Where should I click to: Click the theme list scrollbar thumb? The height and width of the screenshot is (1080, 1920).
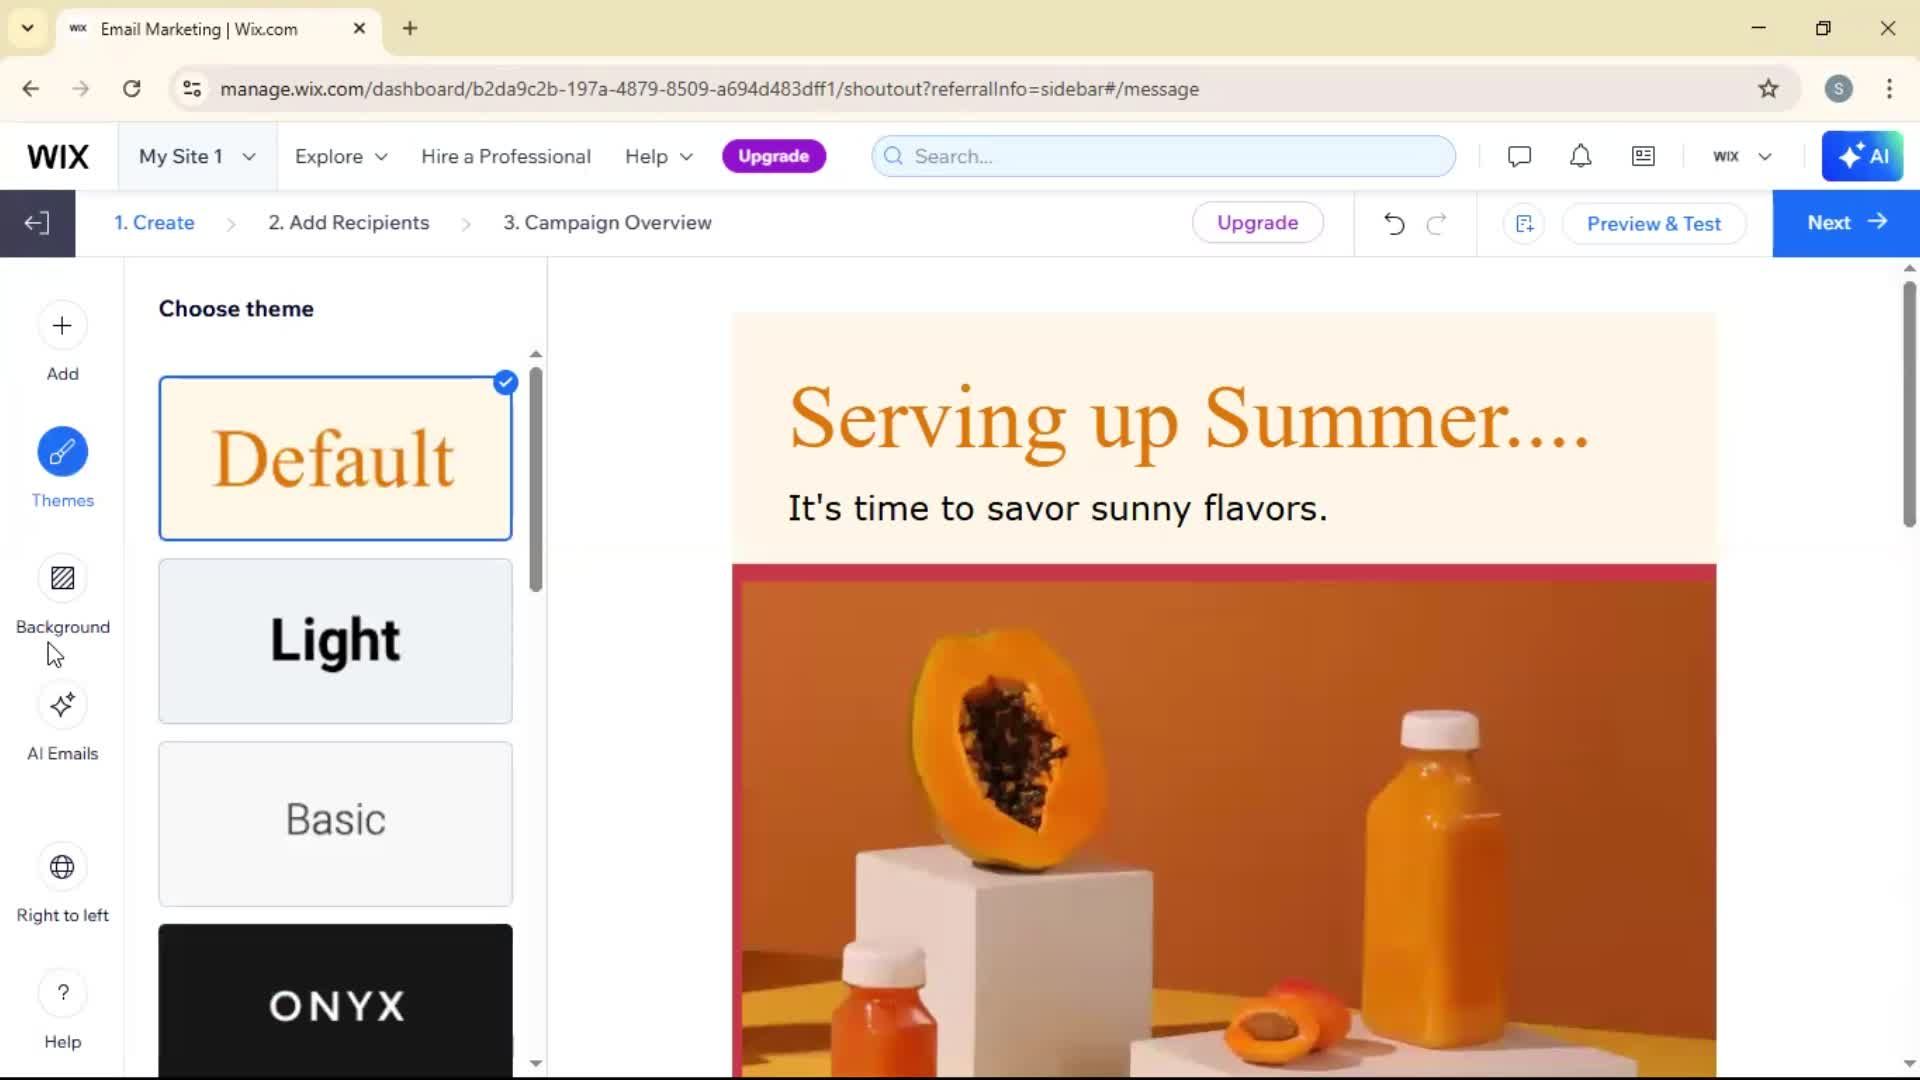coord(536,479)
